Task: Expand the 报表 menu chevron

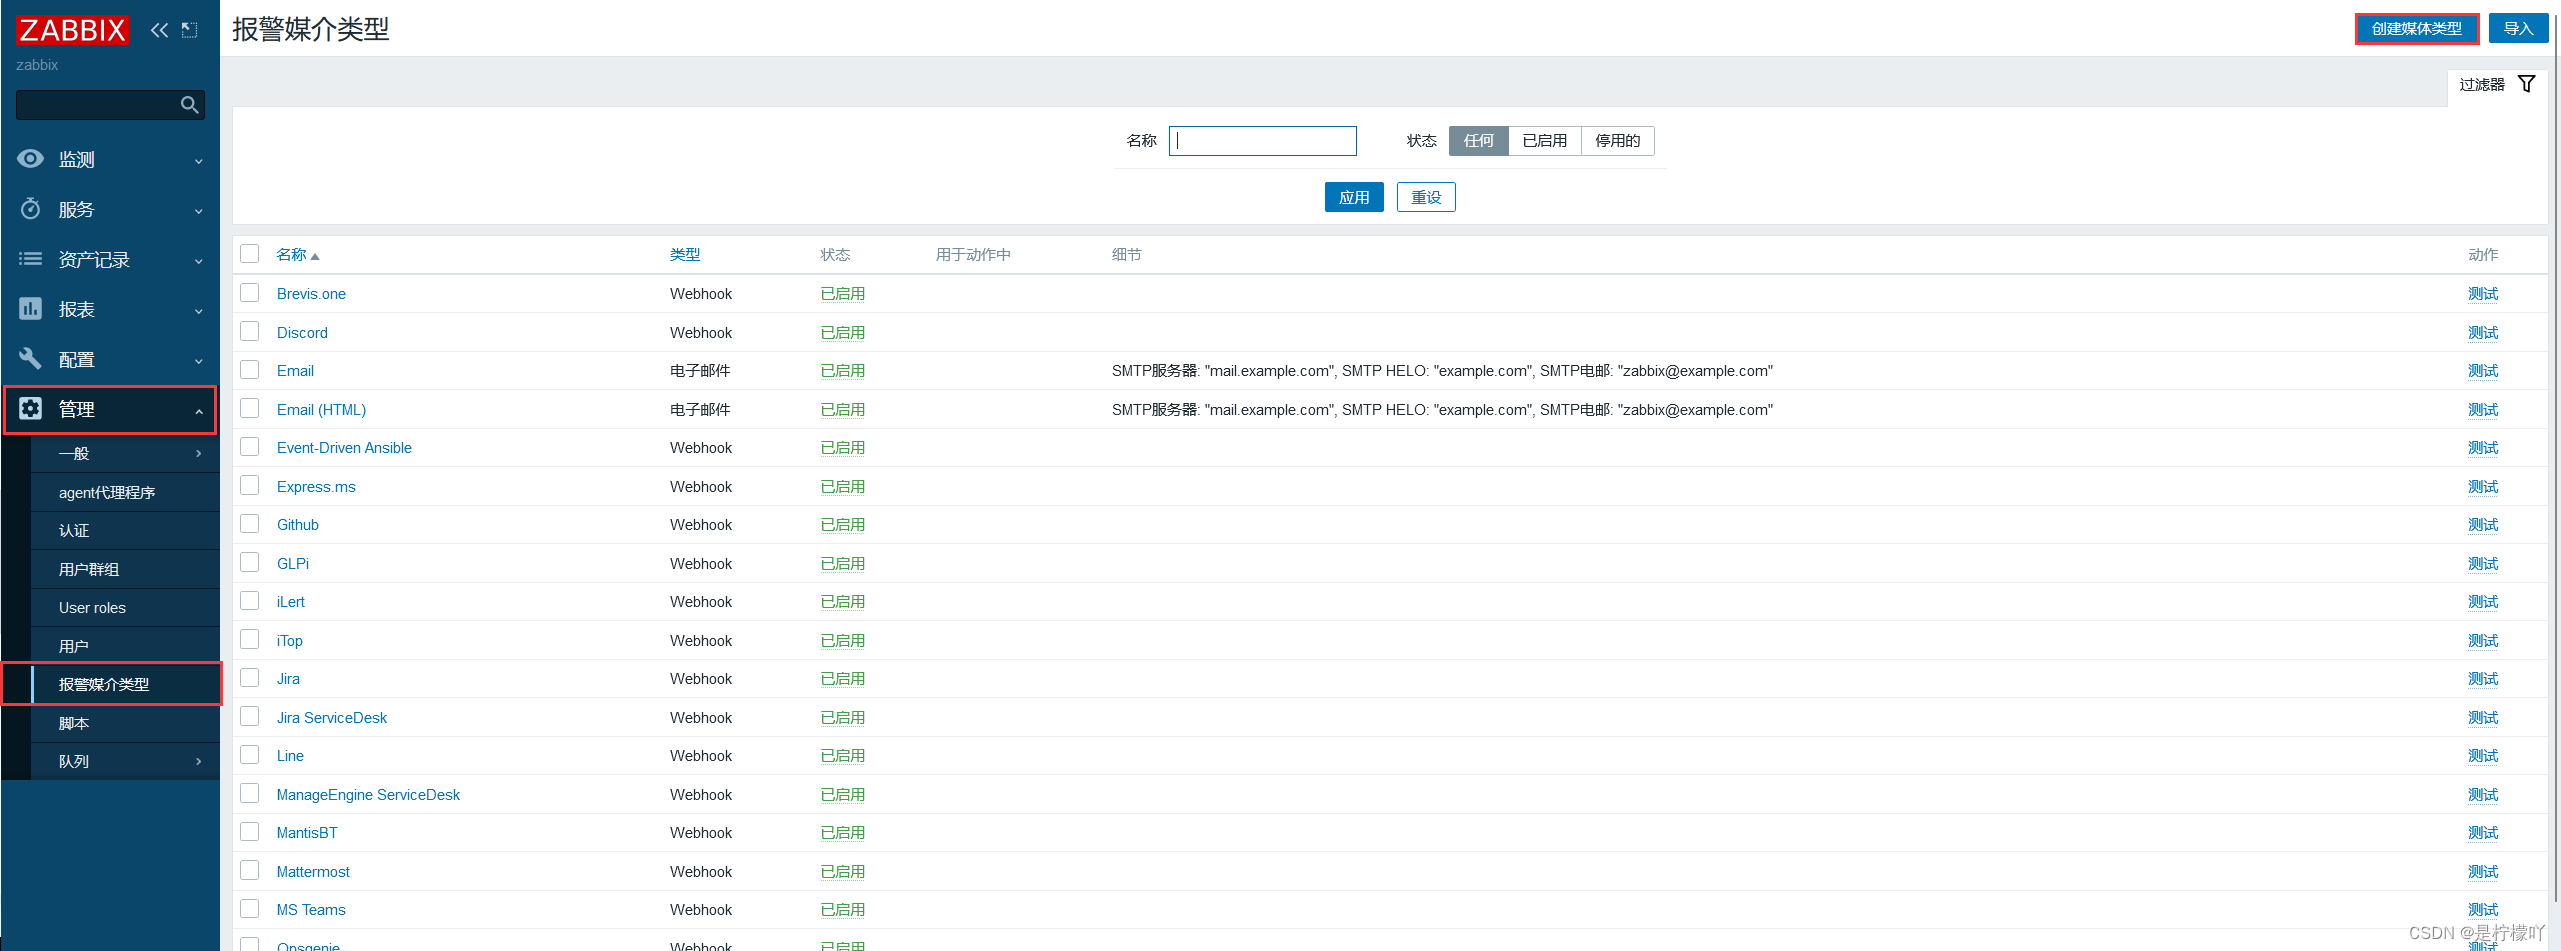Action: pos(198,311)
